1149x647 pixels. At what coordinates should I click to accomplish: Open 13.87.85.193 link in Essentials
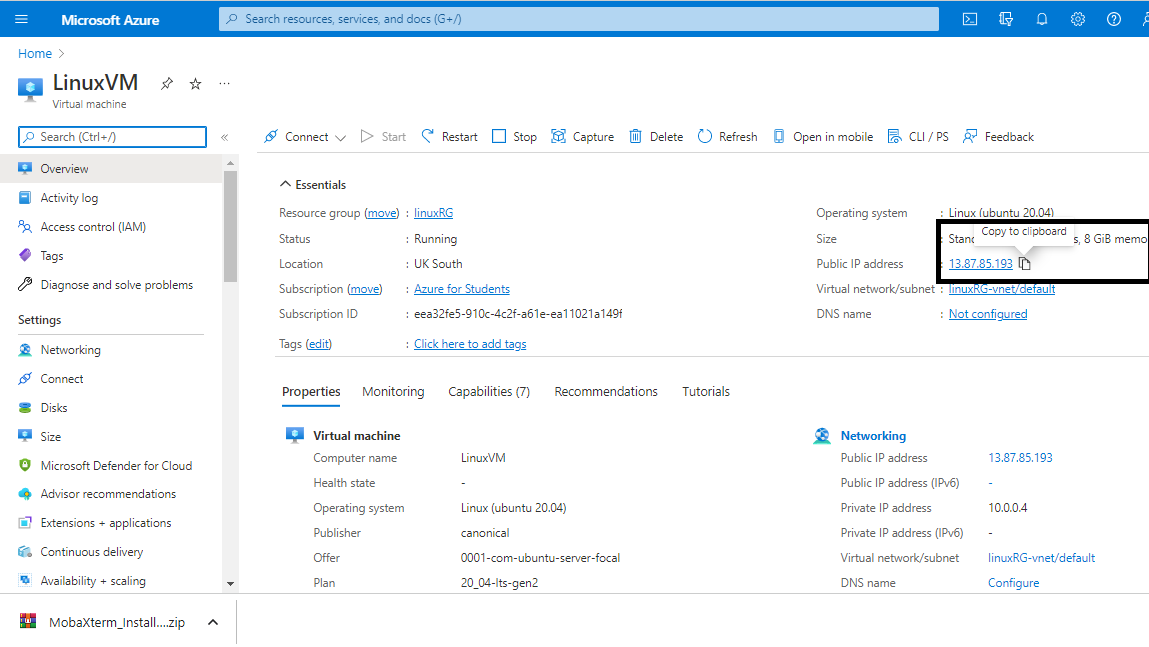(980, 264)
